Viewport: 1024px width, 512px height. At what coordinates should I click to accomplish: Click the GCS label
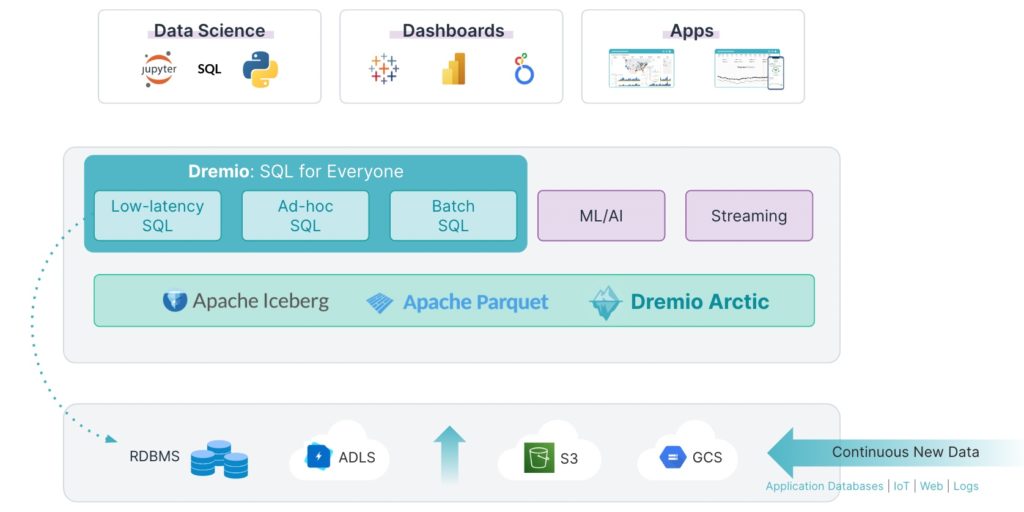pos(707,457)
